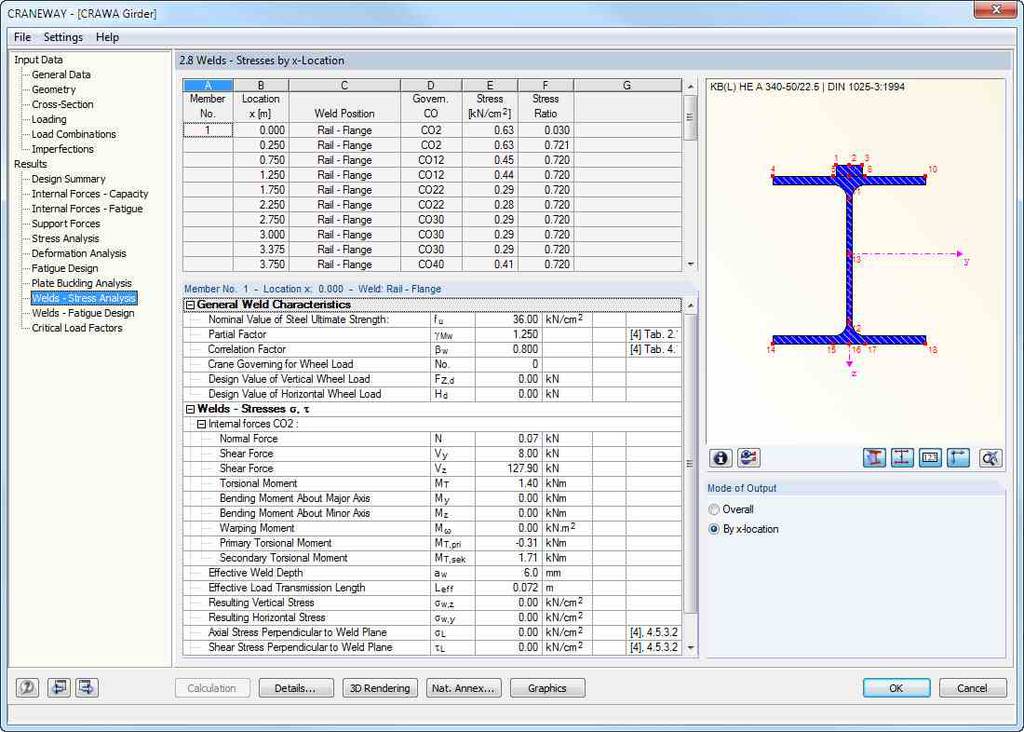The height and width of the screenshot is (732, 1024).
Task: Open Stress Analysis results
Action: (65, 238)
